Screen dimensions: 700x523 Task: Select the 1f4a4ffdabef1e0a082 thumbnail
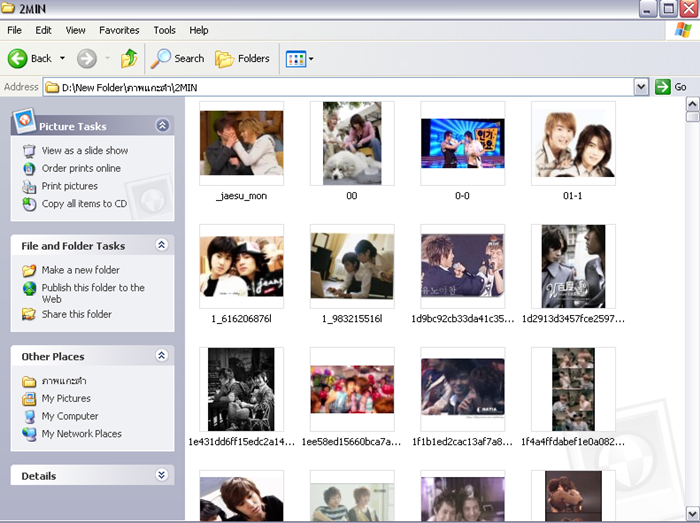[x=573, y=389]
